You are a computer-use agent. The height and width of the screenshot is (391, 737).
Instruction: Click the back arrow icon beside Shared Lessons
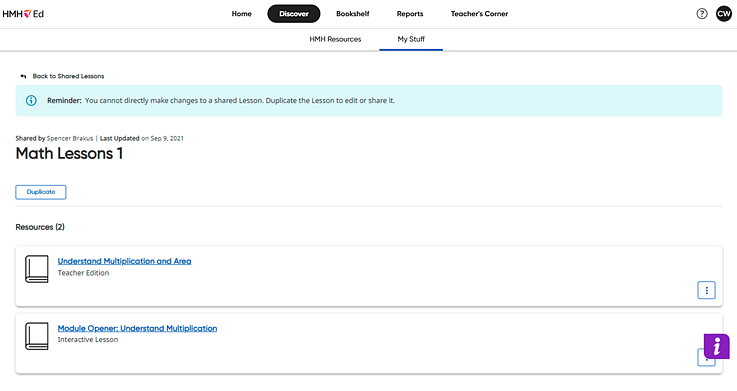point(23,76)
